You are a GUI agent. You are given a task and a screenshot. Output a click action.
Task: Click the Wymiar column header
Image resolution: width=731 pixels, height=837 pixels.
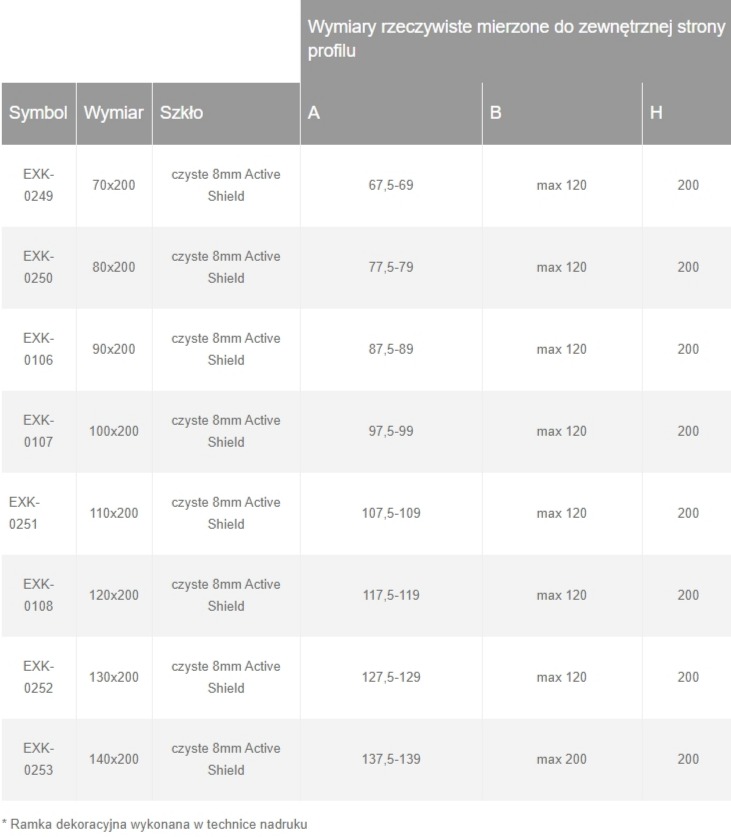coord(111,114)
